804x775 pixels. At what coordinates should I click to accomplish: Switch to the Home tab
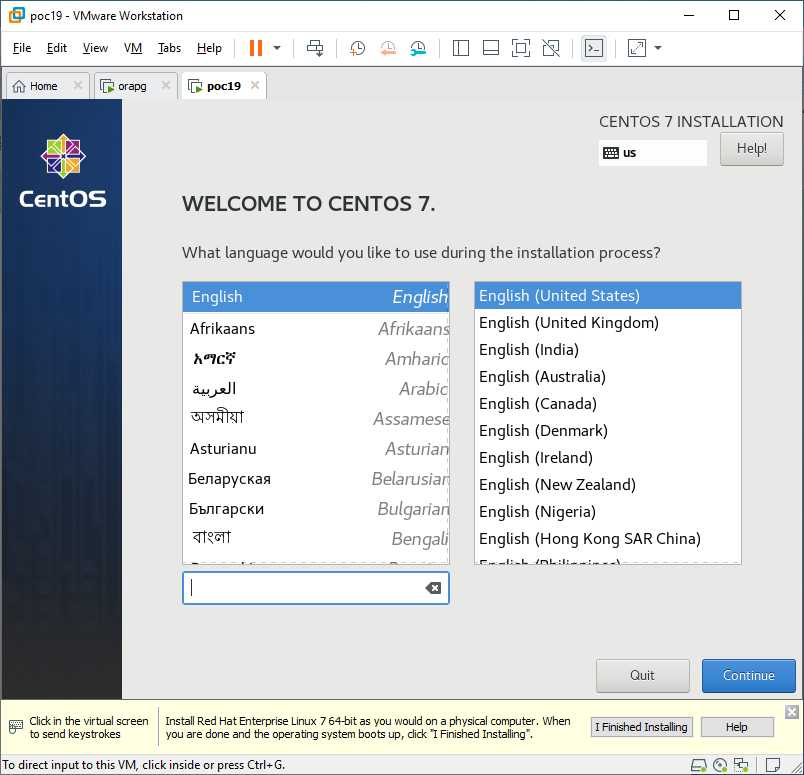(42, 86)
